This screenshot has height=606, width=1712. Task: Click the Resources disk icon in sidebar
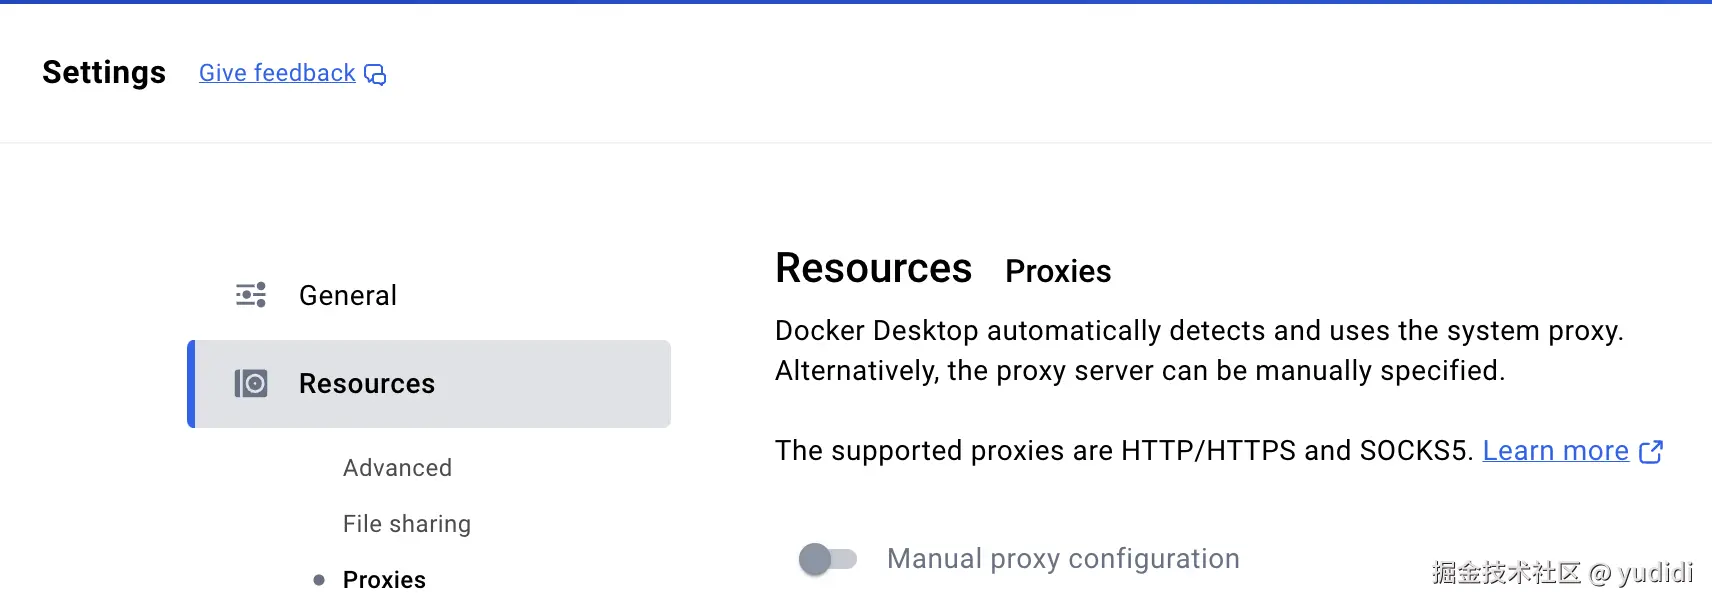point(251,384)
